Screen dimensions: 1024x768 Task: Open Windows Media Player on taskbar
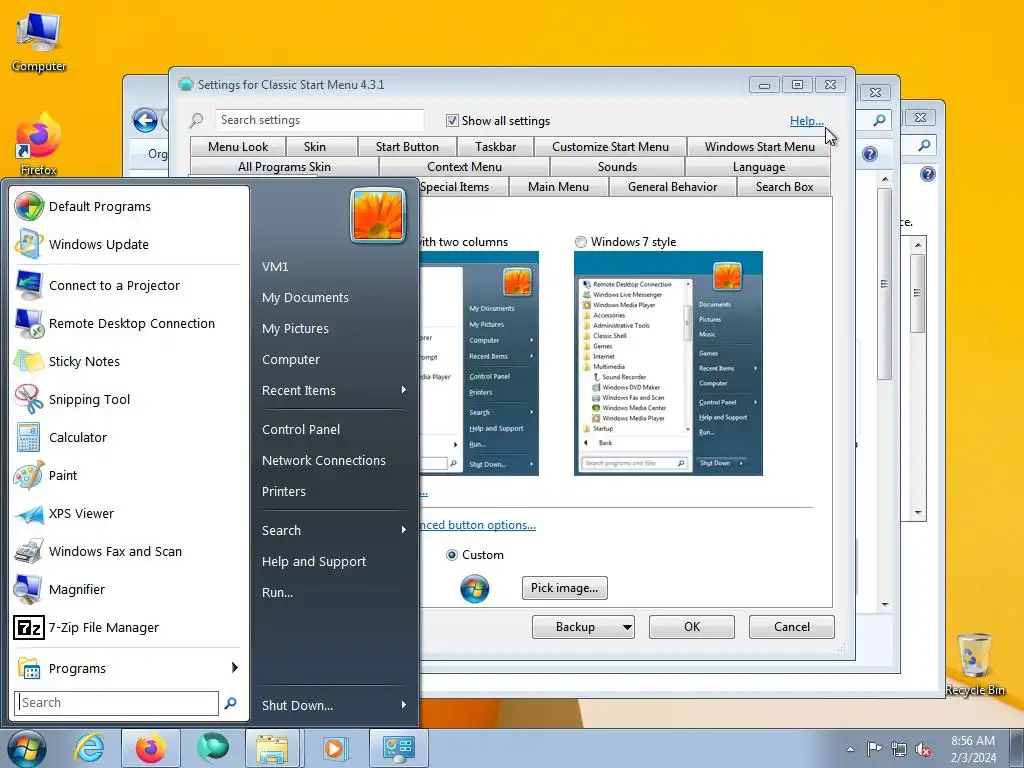coord(334,748)
